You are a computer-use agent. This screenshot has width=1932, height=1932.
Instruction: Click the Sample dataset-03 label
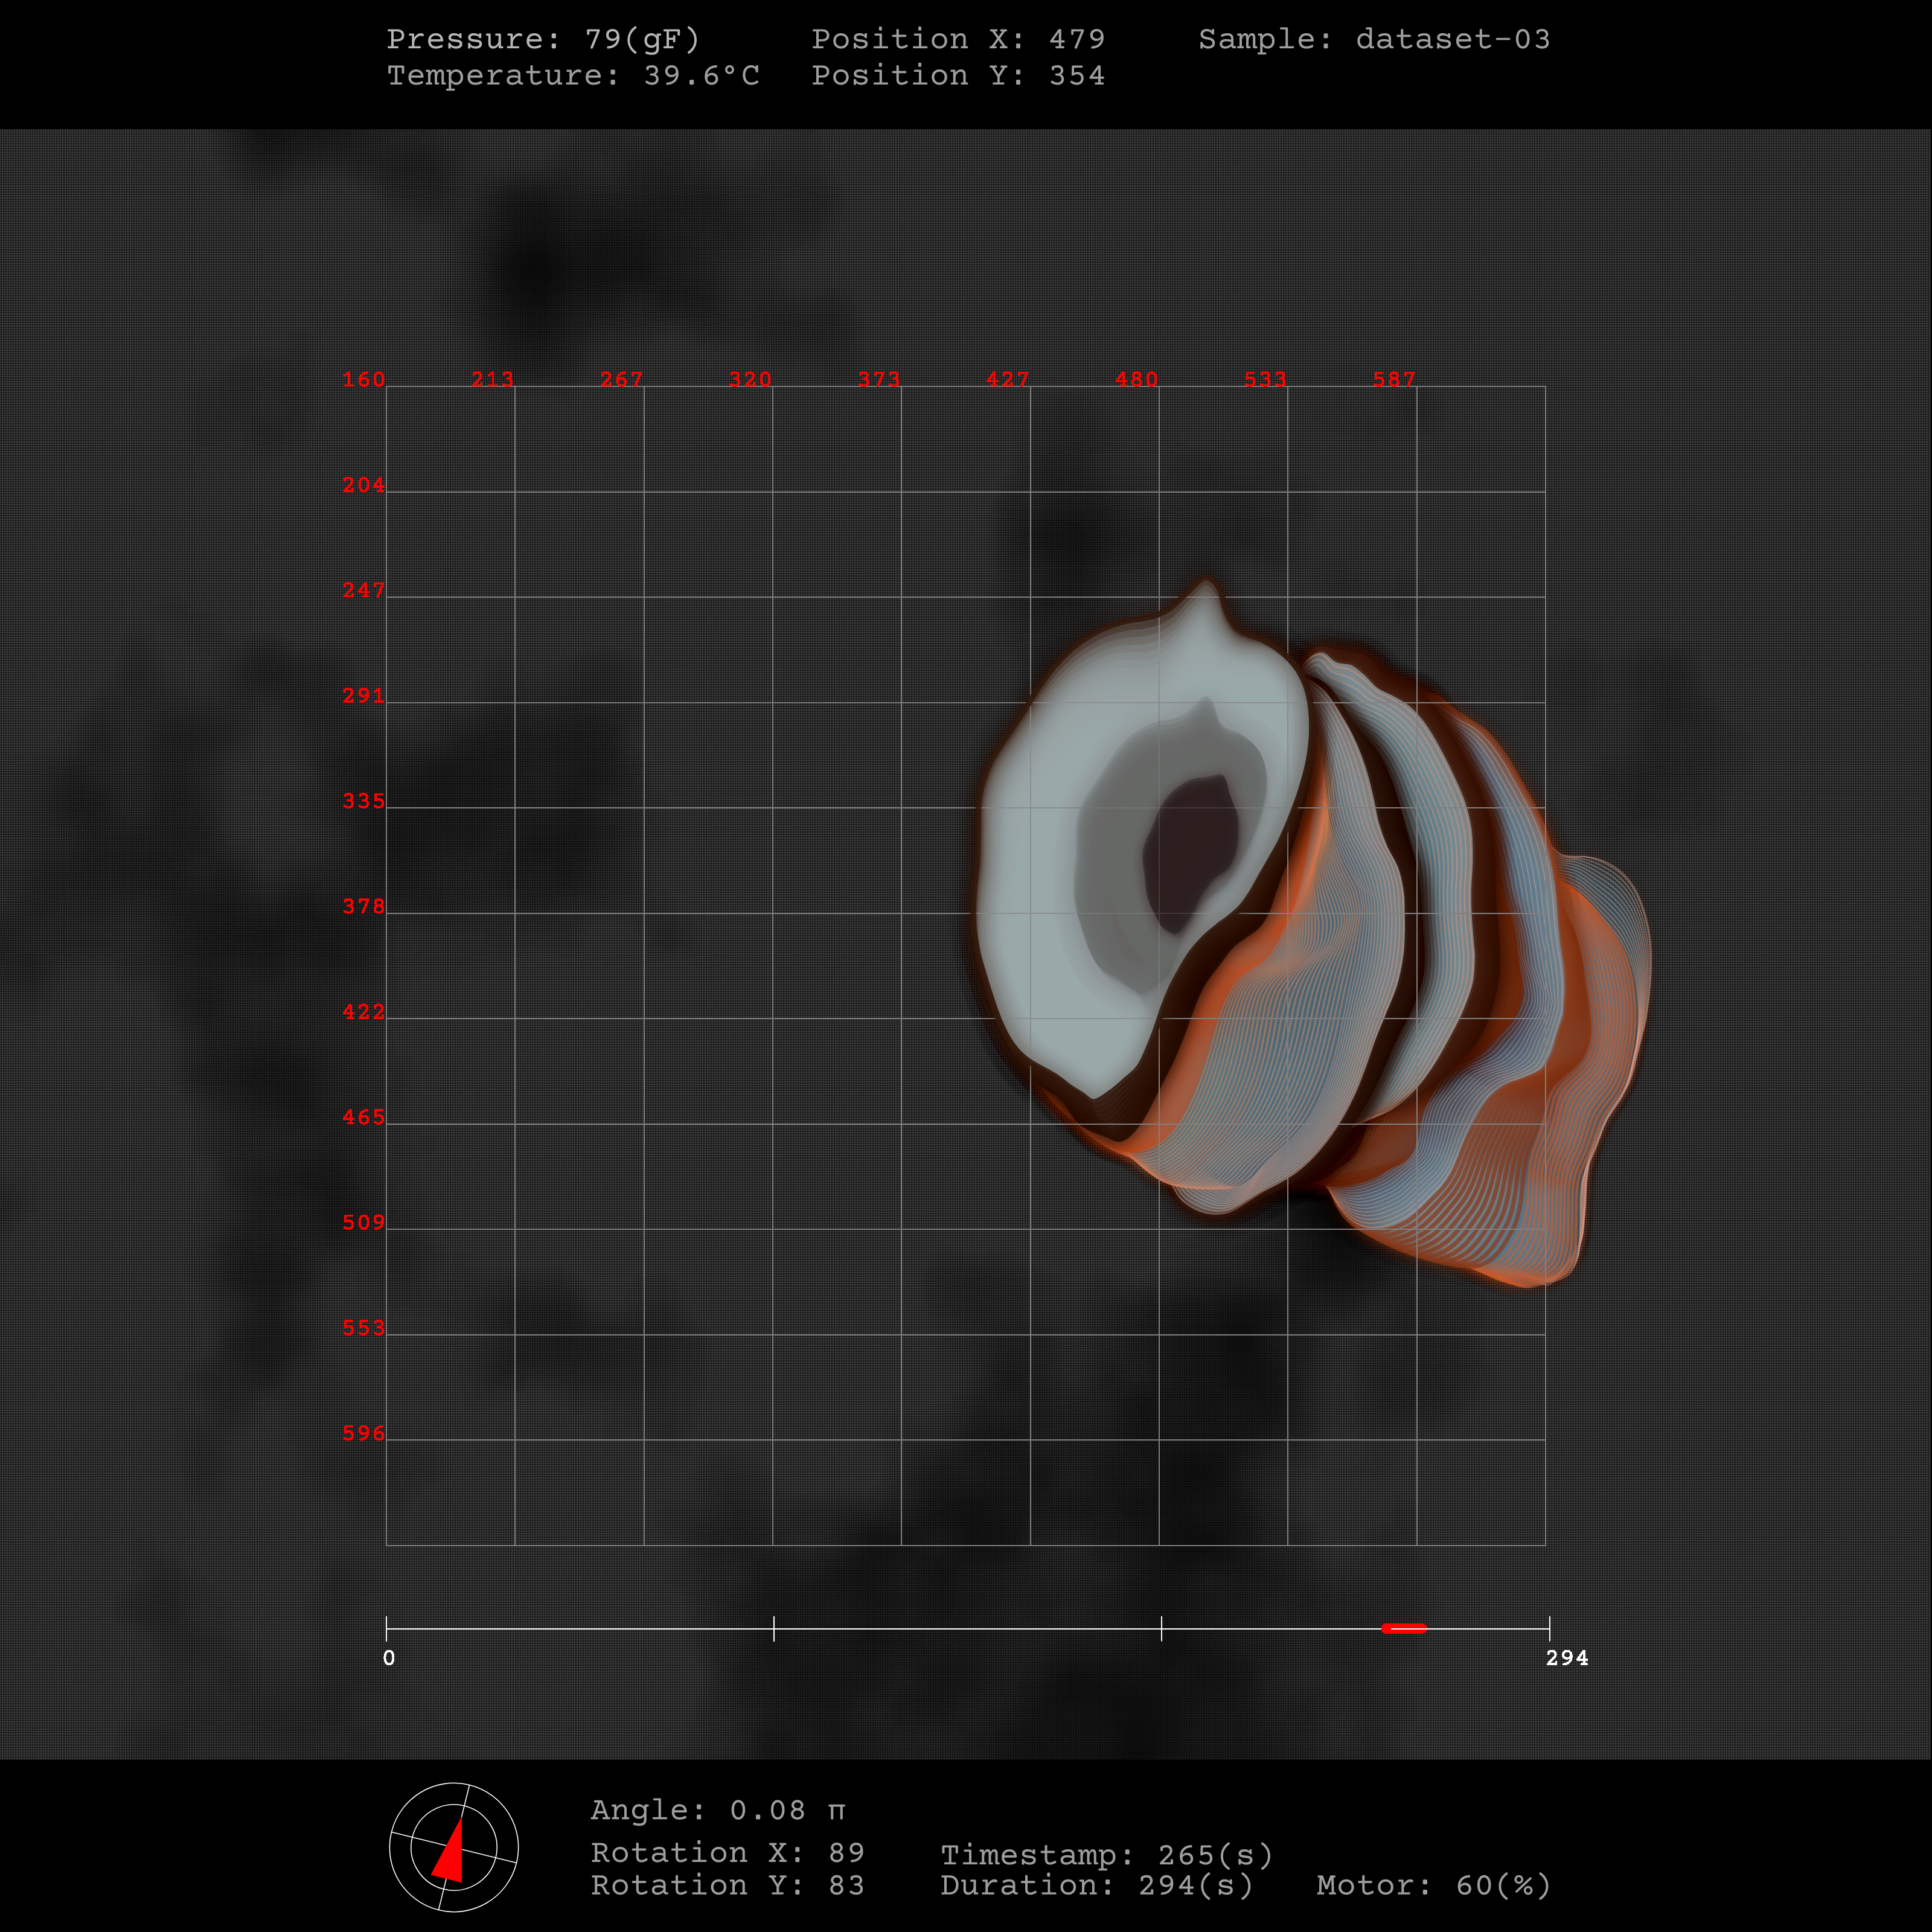click(1374, 39)
